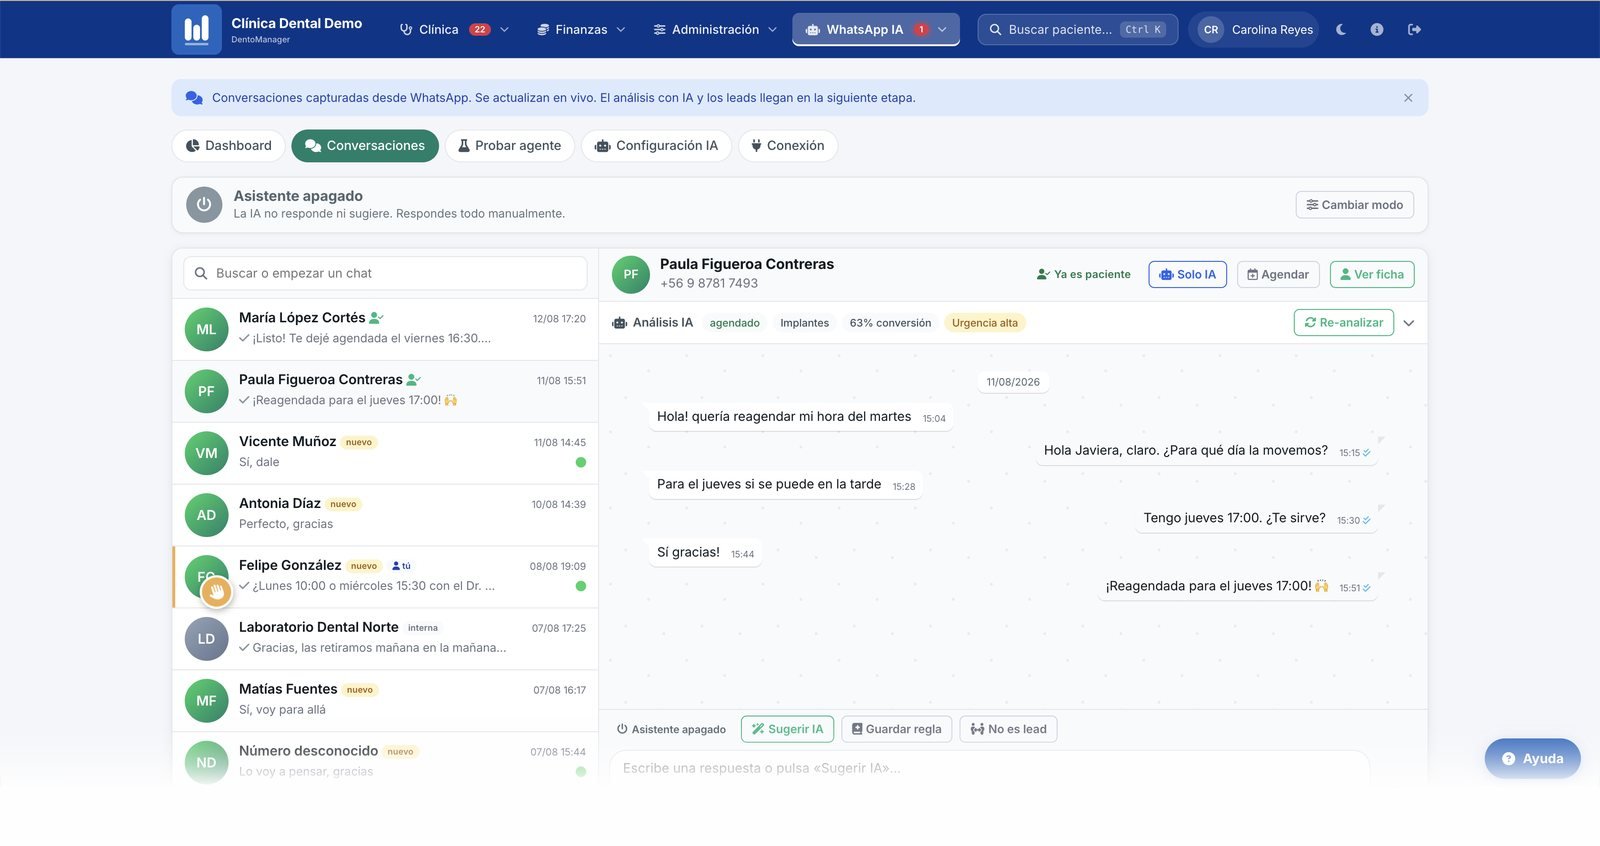The height and width of the screenshot is (846, 1600).
Task: Expand the Análisis IA chevron
Action: (x=1409, y=323)
